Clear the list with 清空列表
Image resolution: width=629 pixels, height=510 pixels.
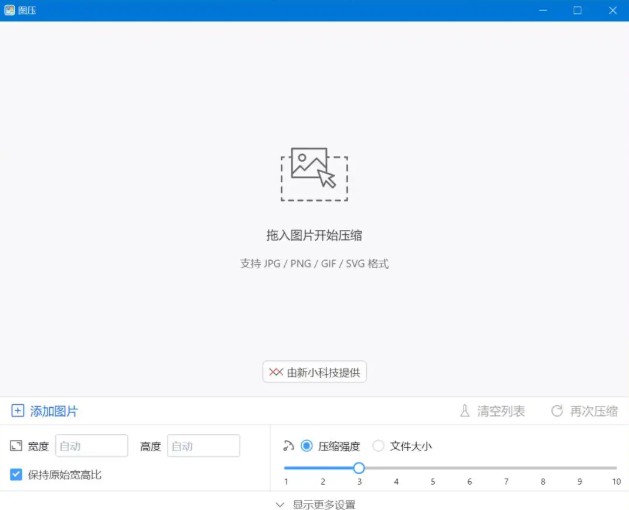[x=492, y=411]
